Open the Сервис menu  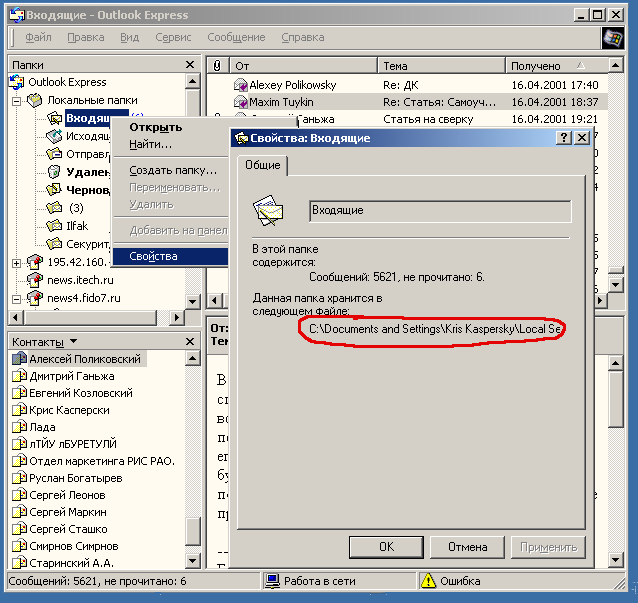coord(173,37)
